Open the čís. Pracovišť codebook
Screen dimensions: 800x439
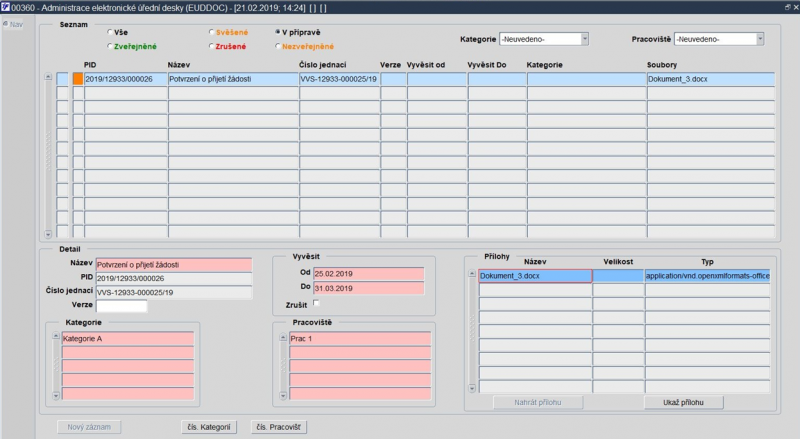[279, 427]
